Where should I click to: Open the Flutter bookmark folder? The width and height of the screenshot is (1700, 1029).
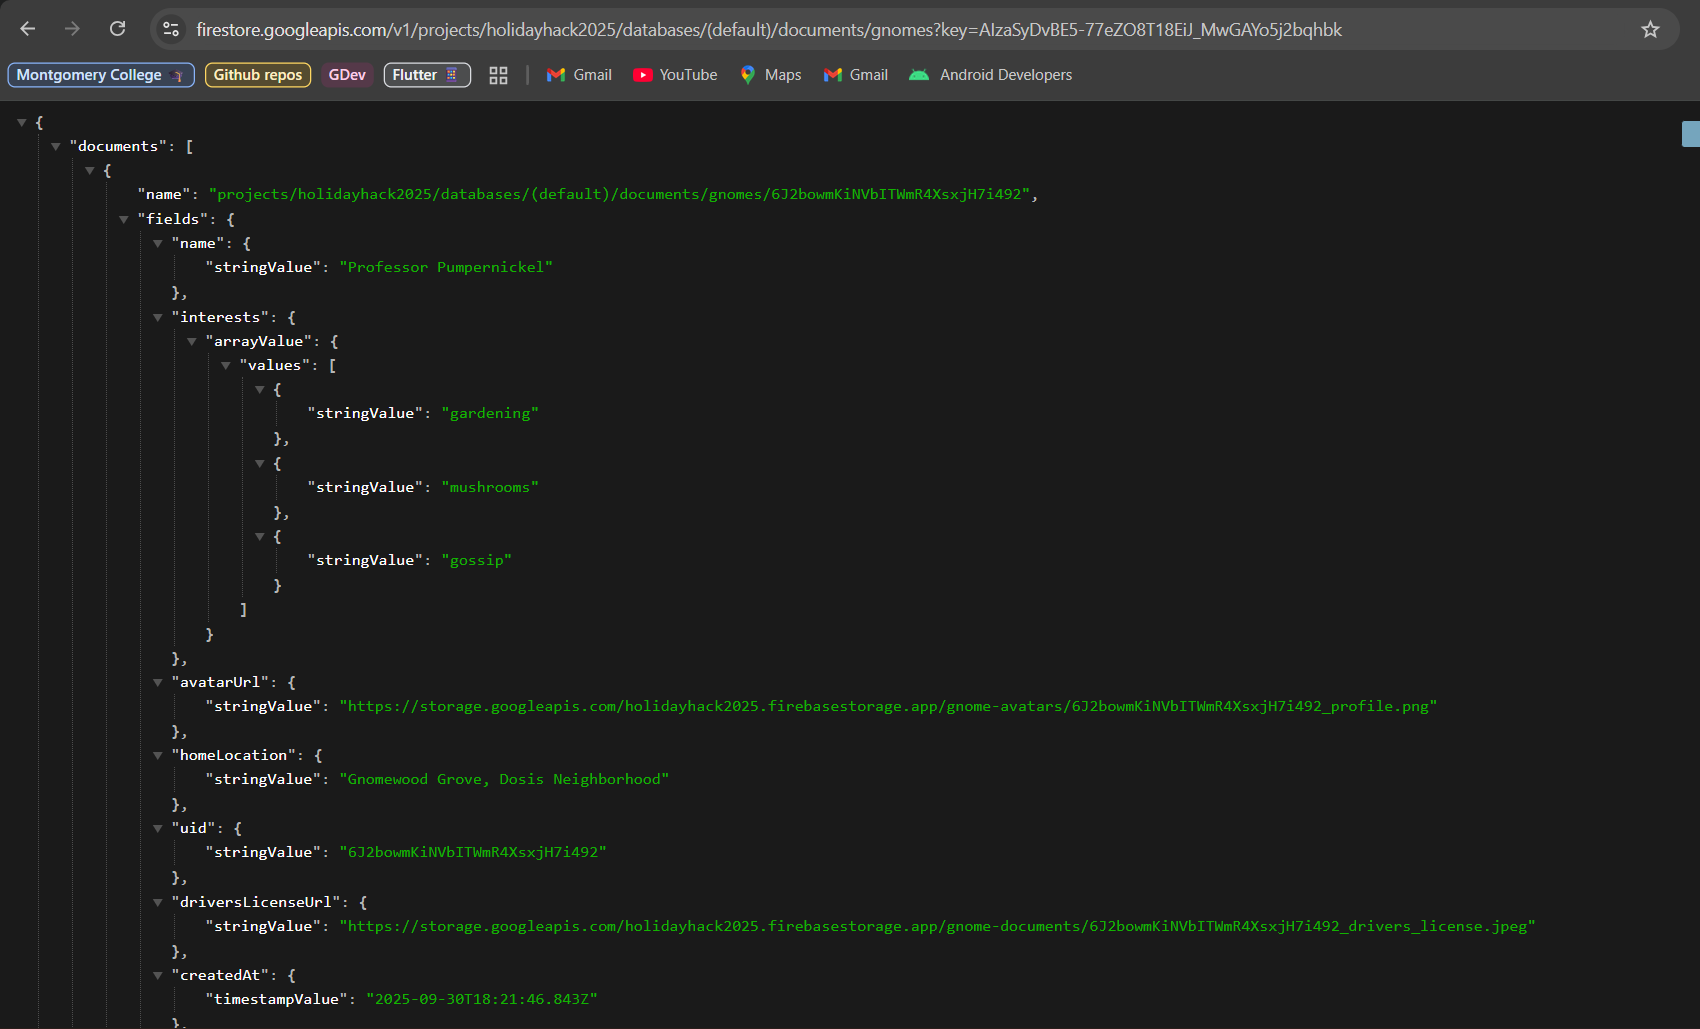pos(427,75)
